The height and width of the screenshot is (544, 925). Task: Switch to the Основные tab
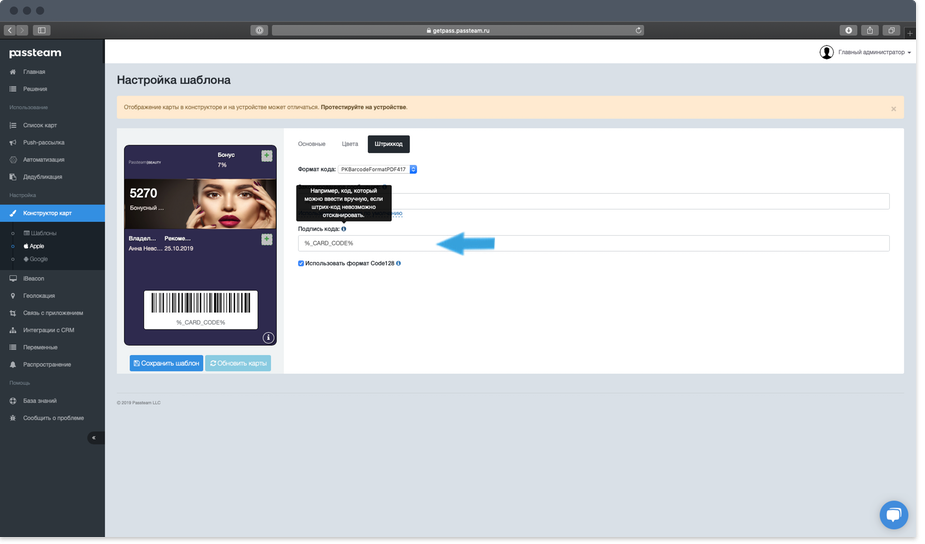(x=311, y=145)
